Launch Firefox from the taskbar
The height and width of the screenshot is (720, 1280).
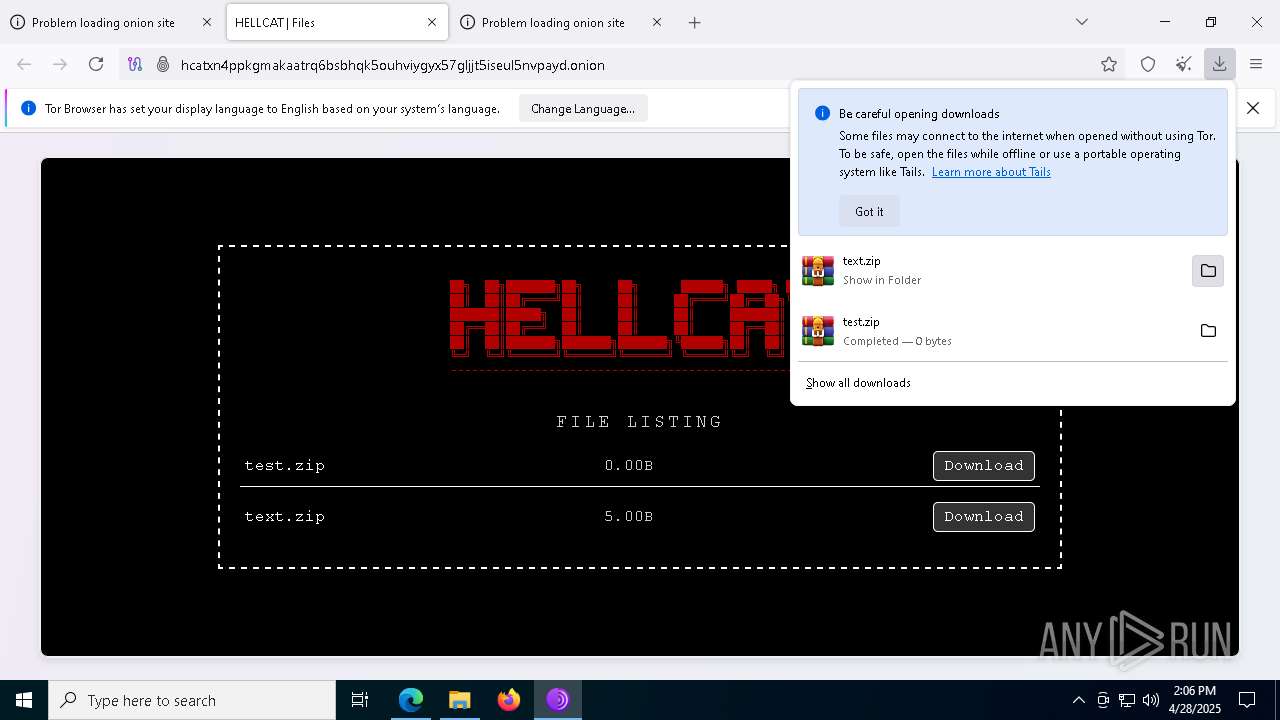pos(509,700)
